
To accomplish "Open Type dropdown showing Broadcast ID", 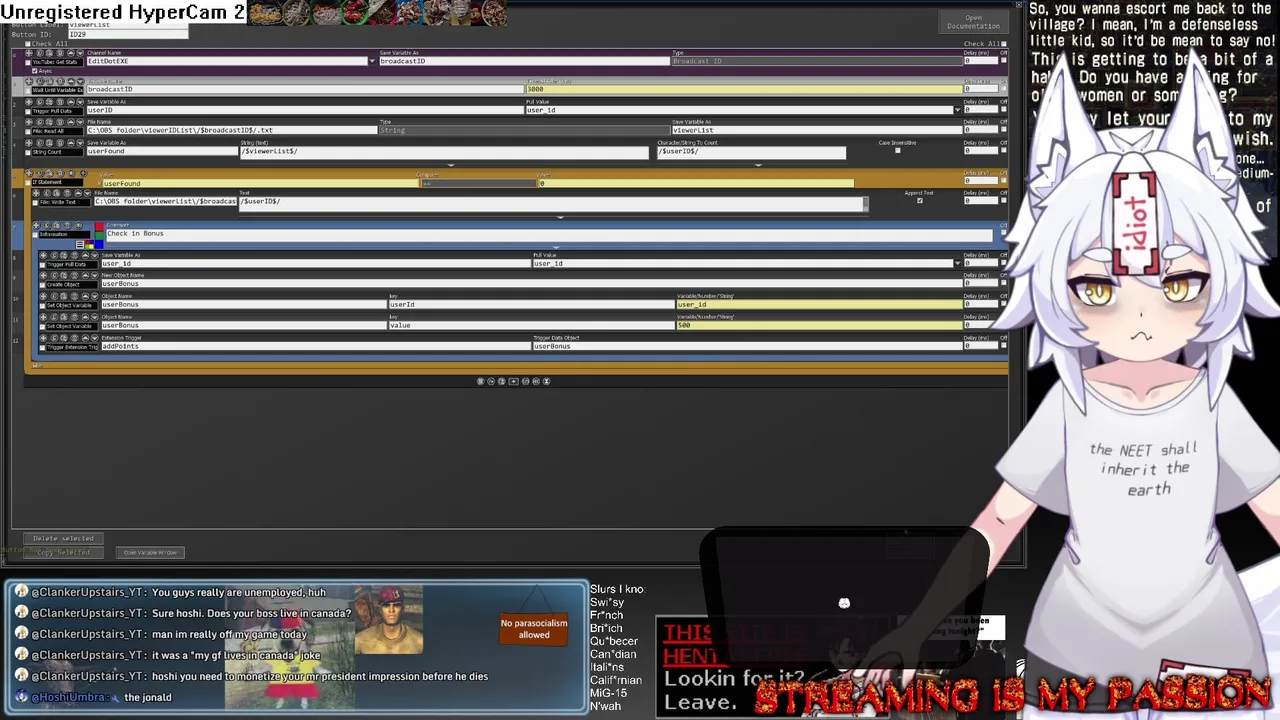I will [x=815, y=61].
